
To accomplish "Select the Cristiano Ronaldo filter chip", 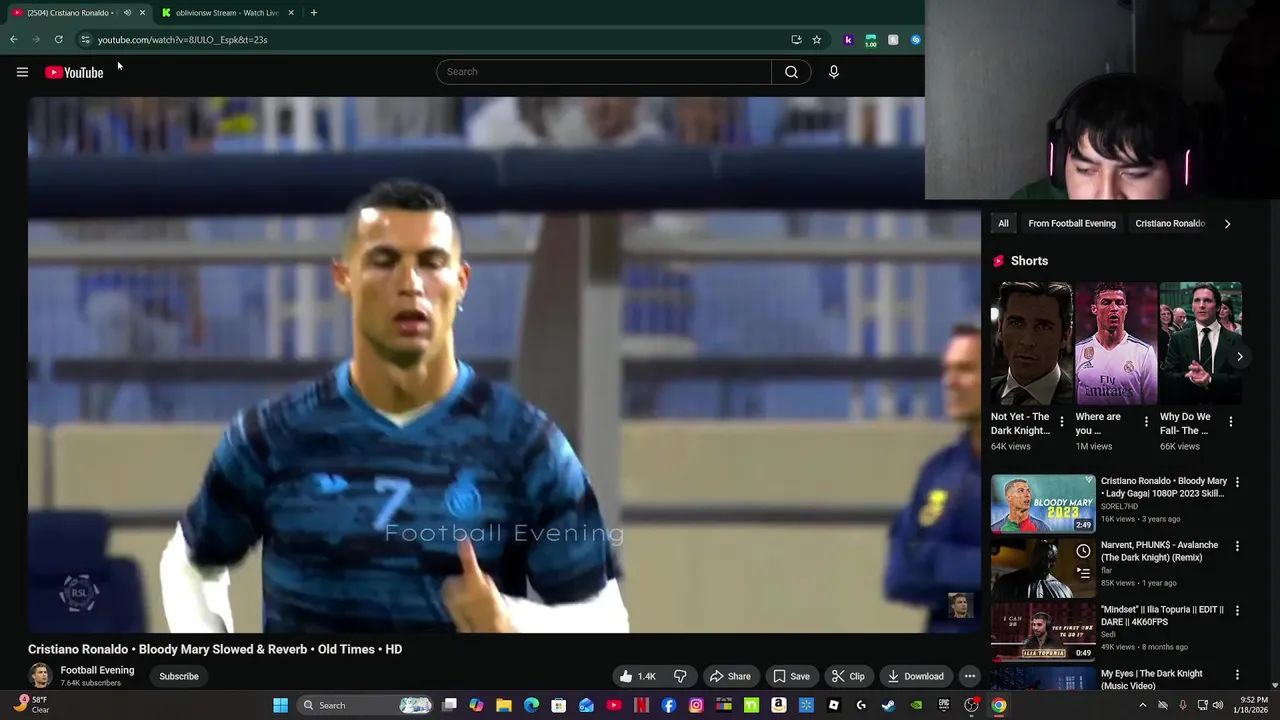I will click(1170, 223).
